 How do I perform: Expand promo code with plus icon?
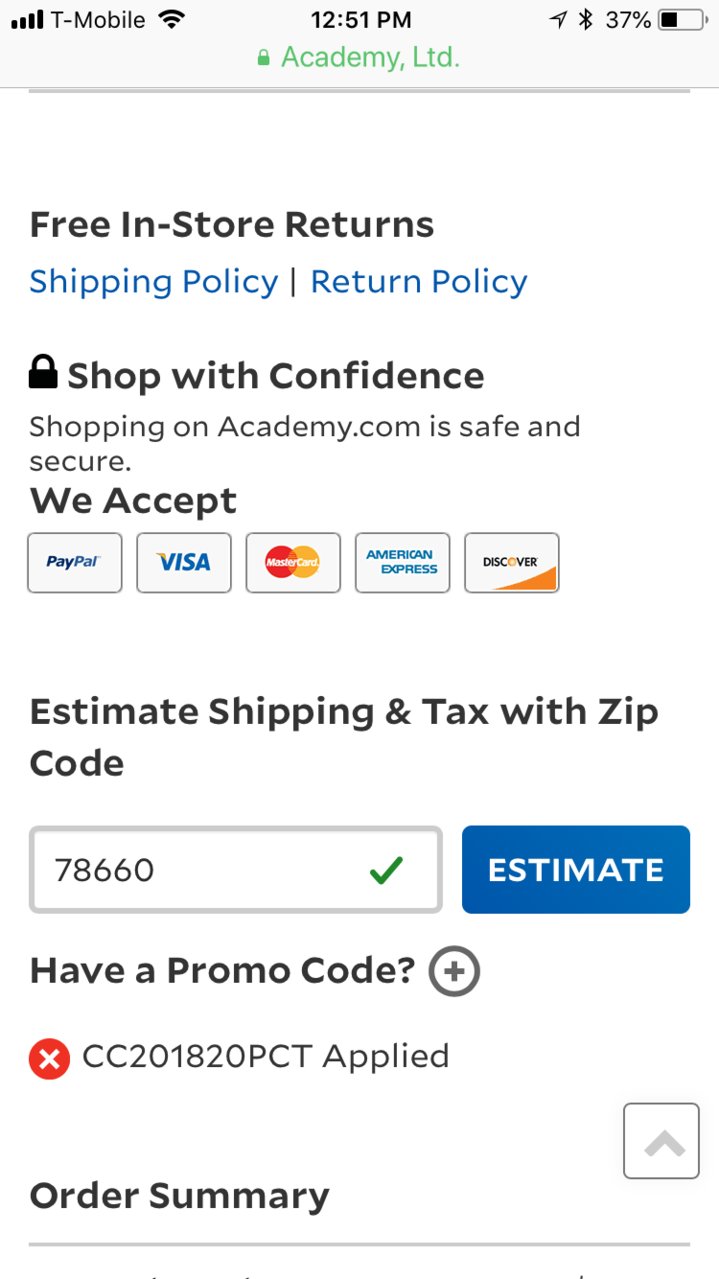tap(454, 971)
